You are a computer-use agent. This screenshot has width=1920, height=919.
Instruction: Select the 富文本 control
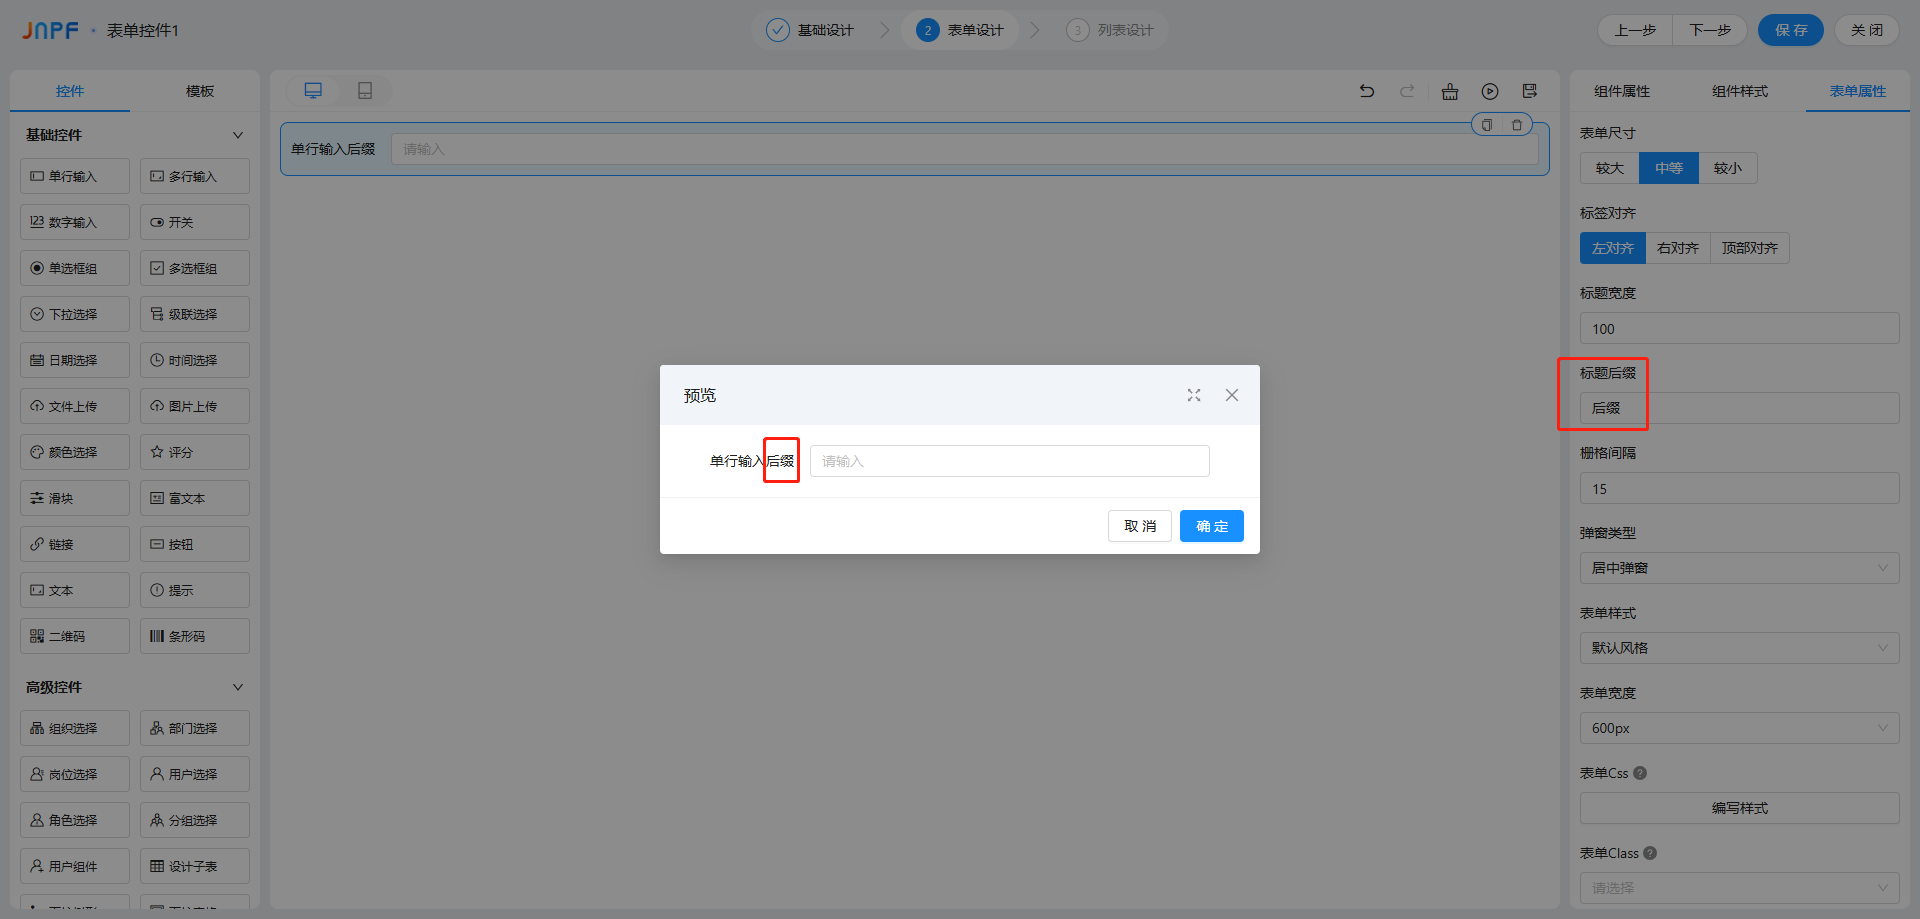(195, 498)
